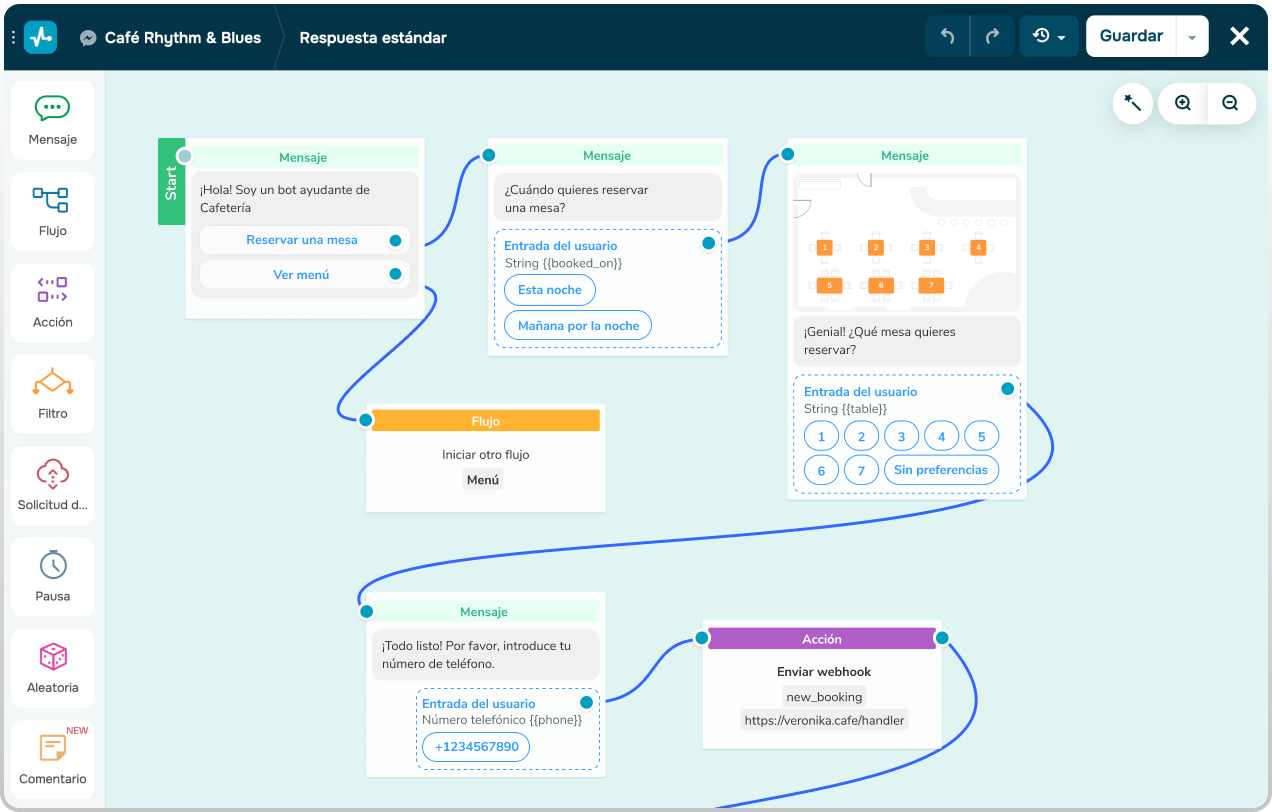Click the Acción block output connector
Viewport: 1272px width, 812px height.
942,638
